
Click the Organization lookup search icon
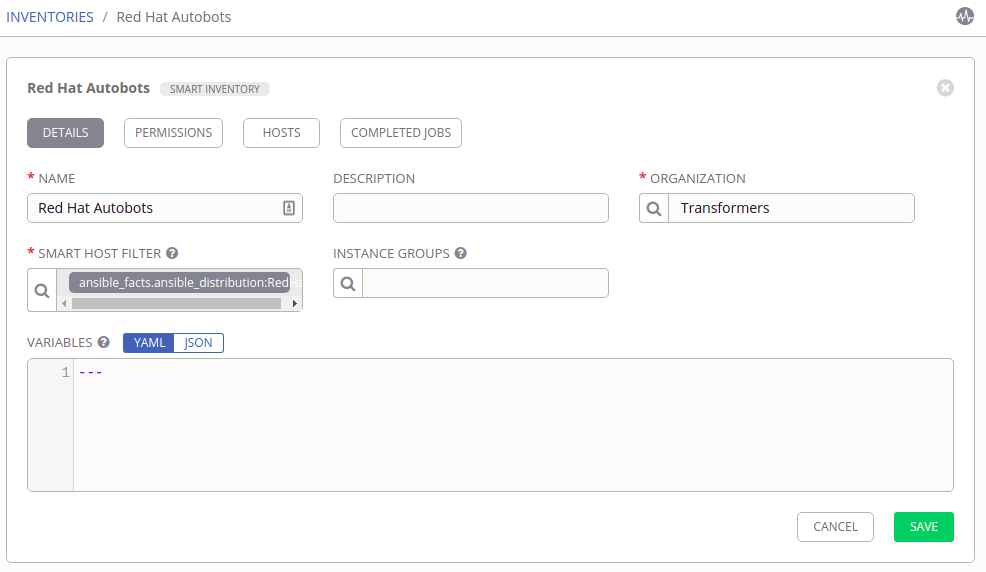coord(654,208)
